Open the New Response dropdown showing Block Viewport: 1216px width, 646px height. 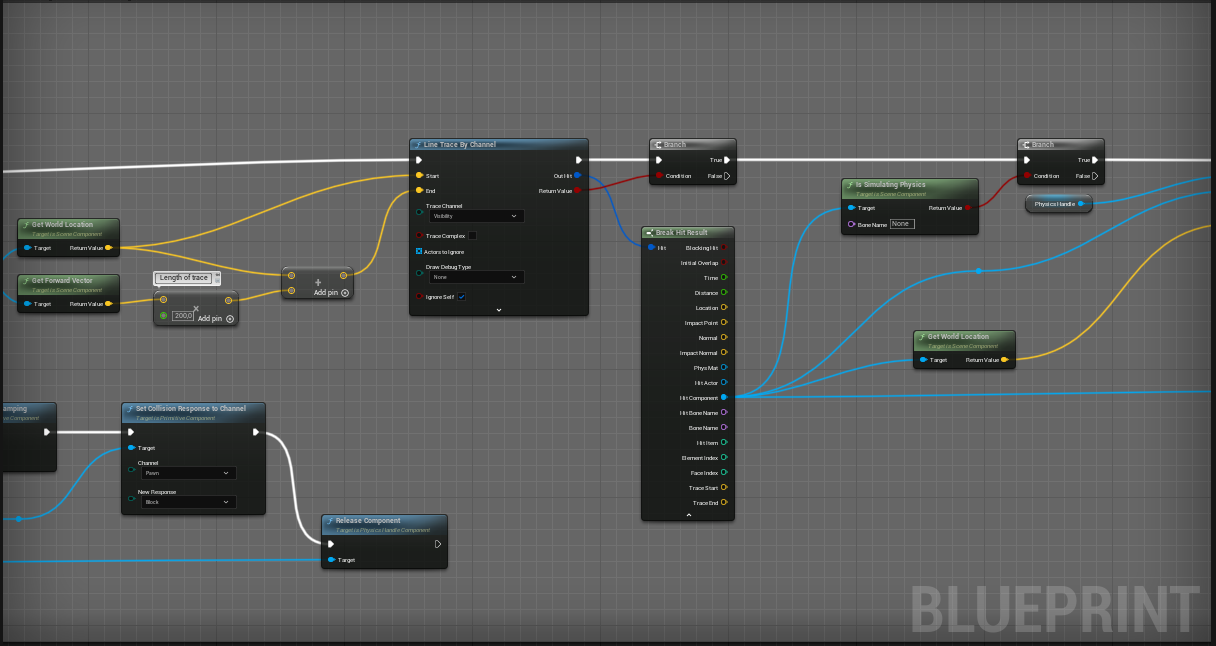(188, 502)
